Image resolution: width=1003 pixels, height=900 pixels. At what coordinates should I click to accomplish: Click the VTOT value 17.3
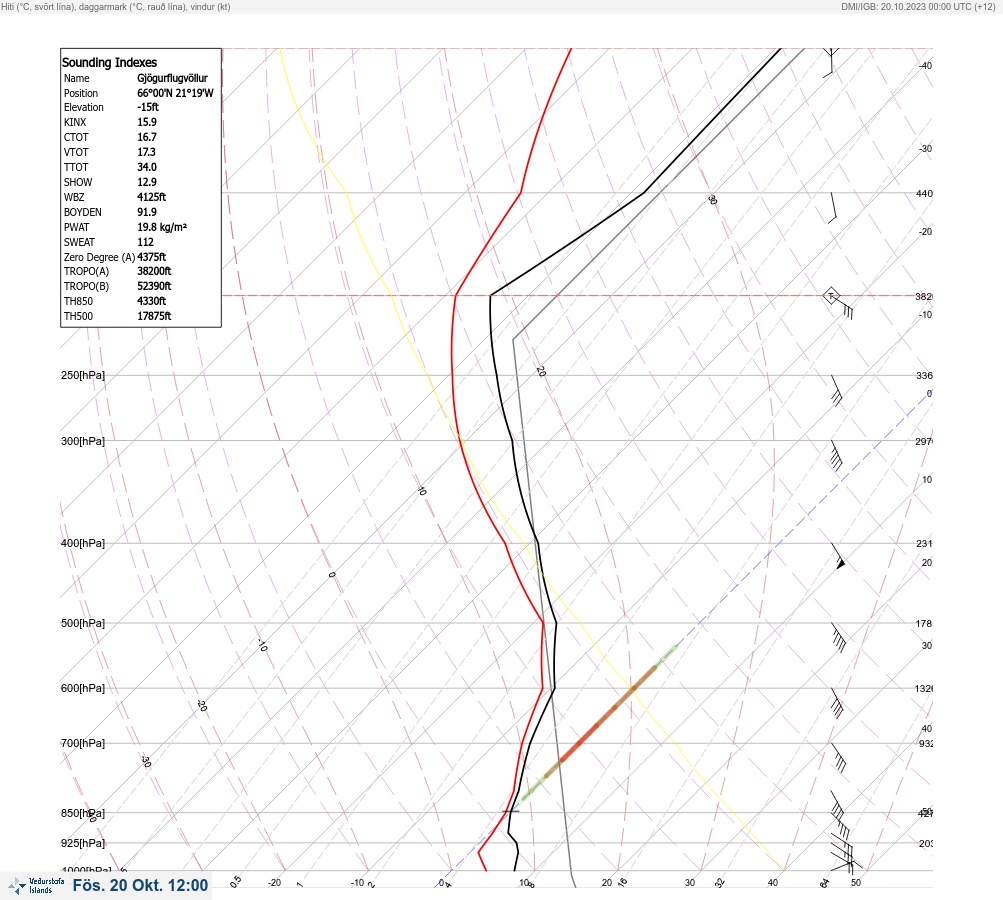tap(146, 152)
